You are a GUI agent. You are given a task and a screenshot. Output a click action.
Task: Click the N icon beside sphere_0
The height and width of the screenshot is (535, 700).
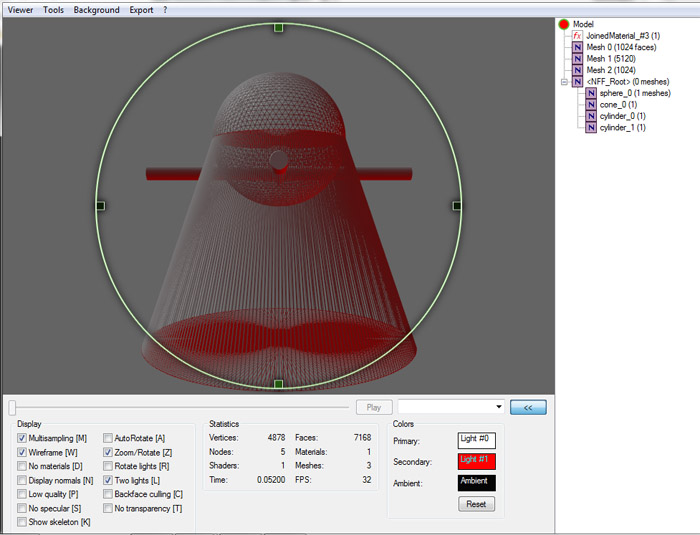pyautogui.click(x=591, y=93)
